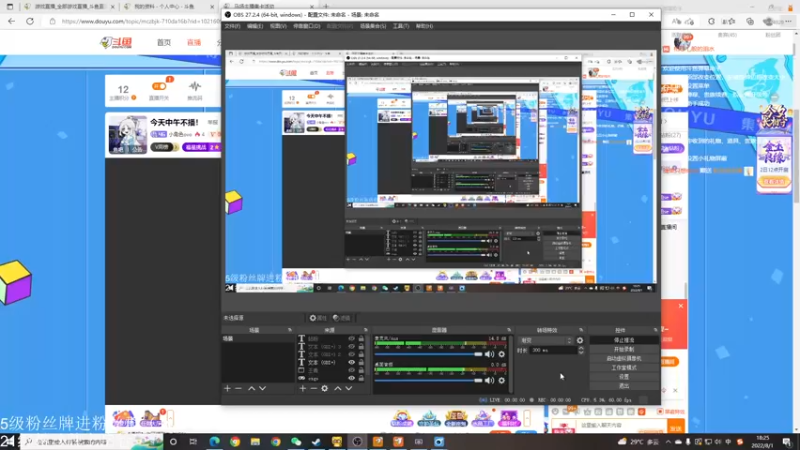Click Properties gear button above Scenes panel

pyautogui.click(x=318, y=318)
